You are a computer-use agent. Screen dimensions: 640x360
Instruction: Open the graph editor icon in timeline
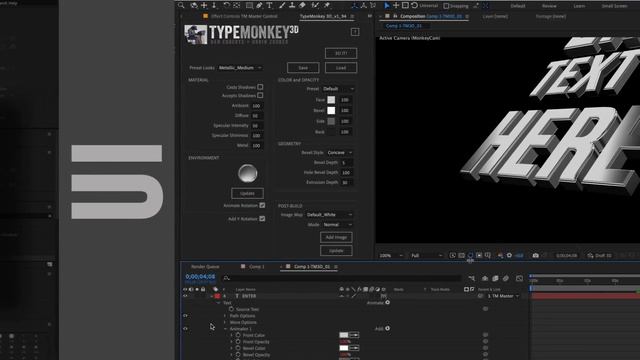point(519,278)
